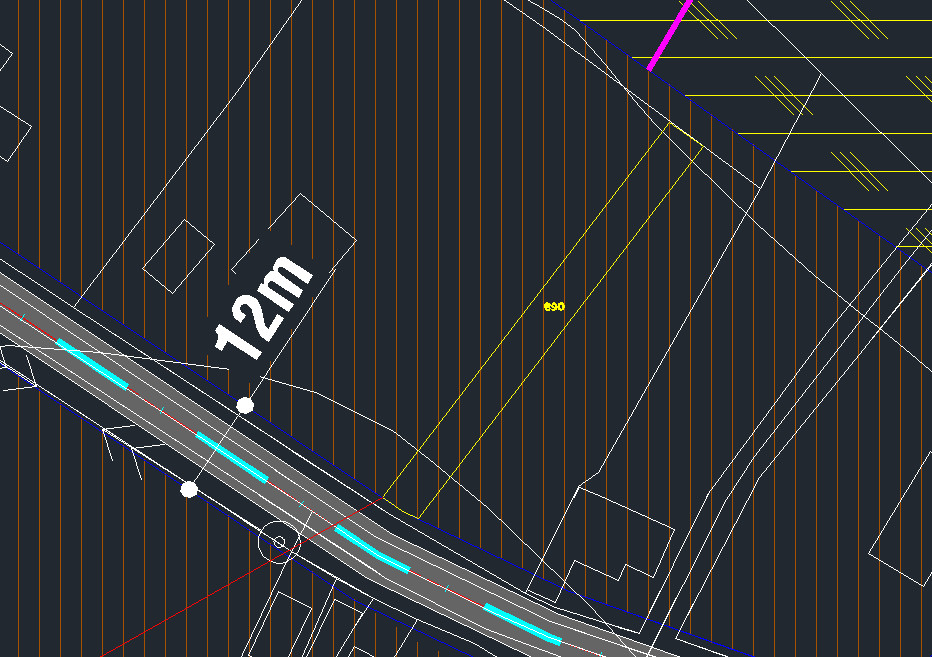The image size is (932, 657).
Task: Click the upper endpoint dot of the 12m dimension
Action: point(245,404)
